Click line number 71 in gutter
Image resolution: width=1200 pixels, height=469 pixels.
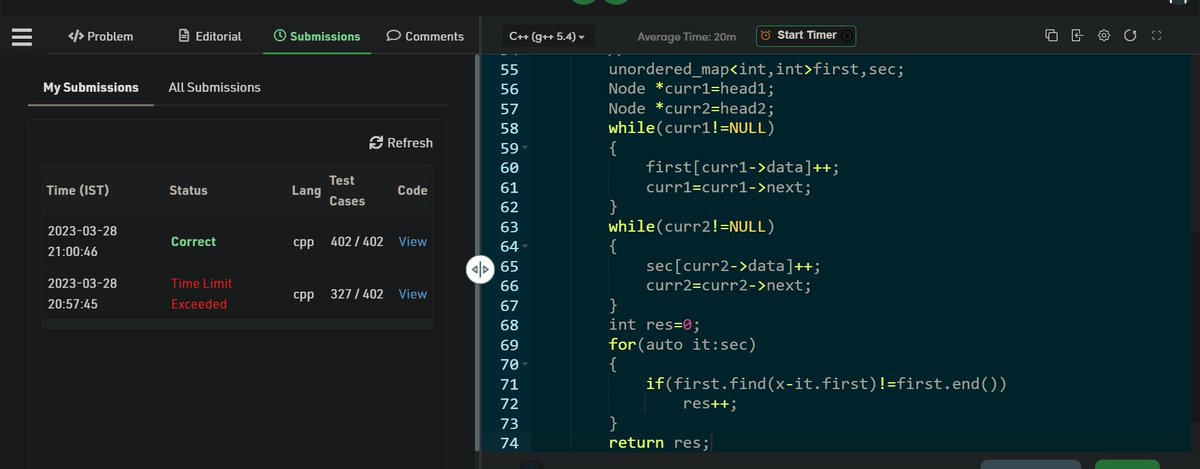click(x=508, y=384)
